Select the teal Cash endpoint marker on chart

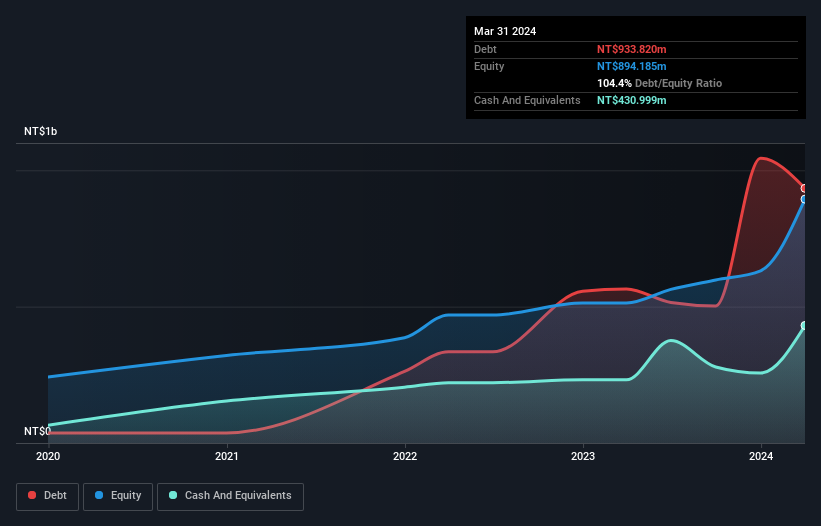click(804, 326)
